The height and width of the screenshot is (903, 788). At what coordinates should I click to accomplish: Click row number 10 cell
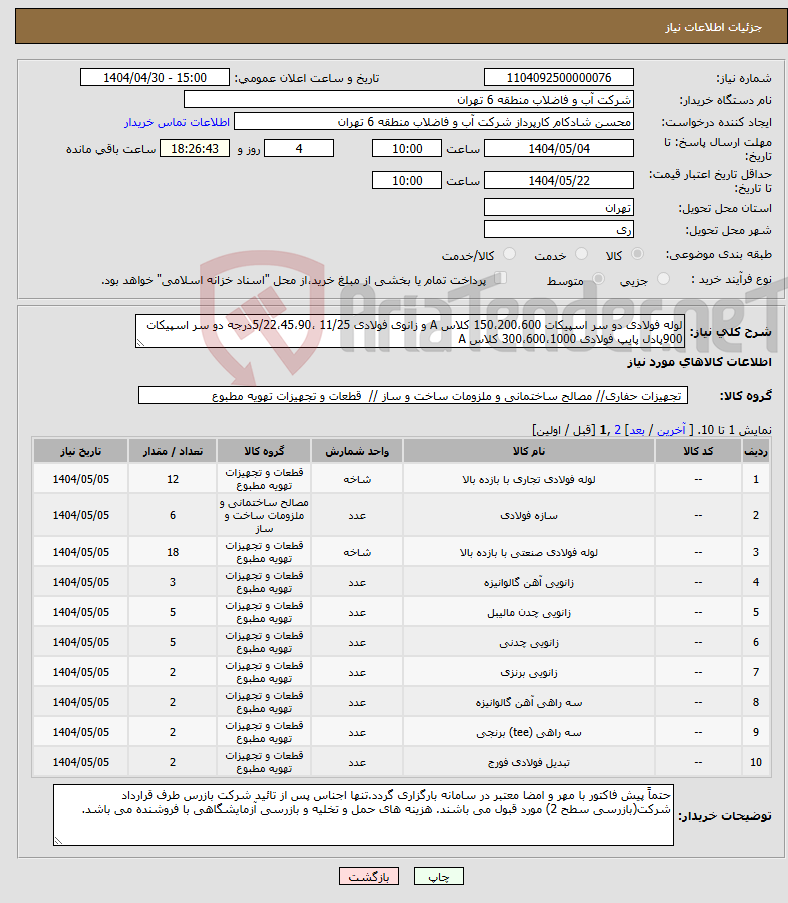tap(756, 761)
